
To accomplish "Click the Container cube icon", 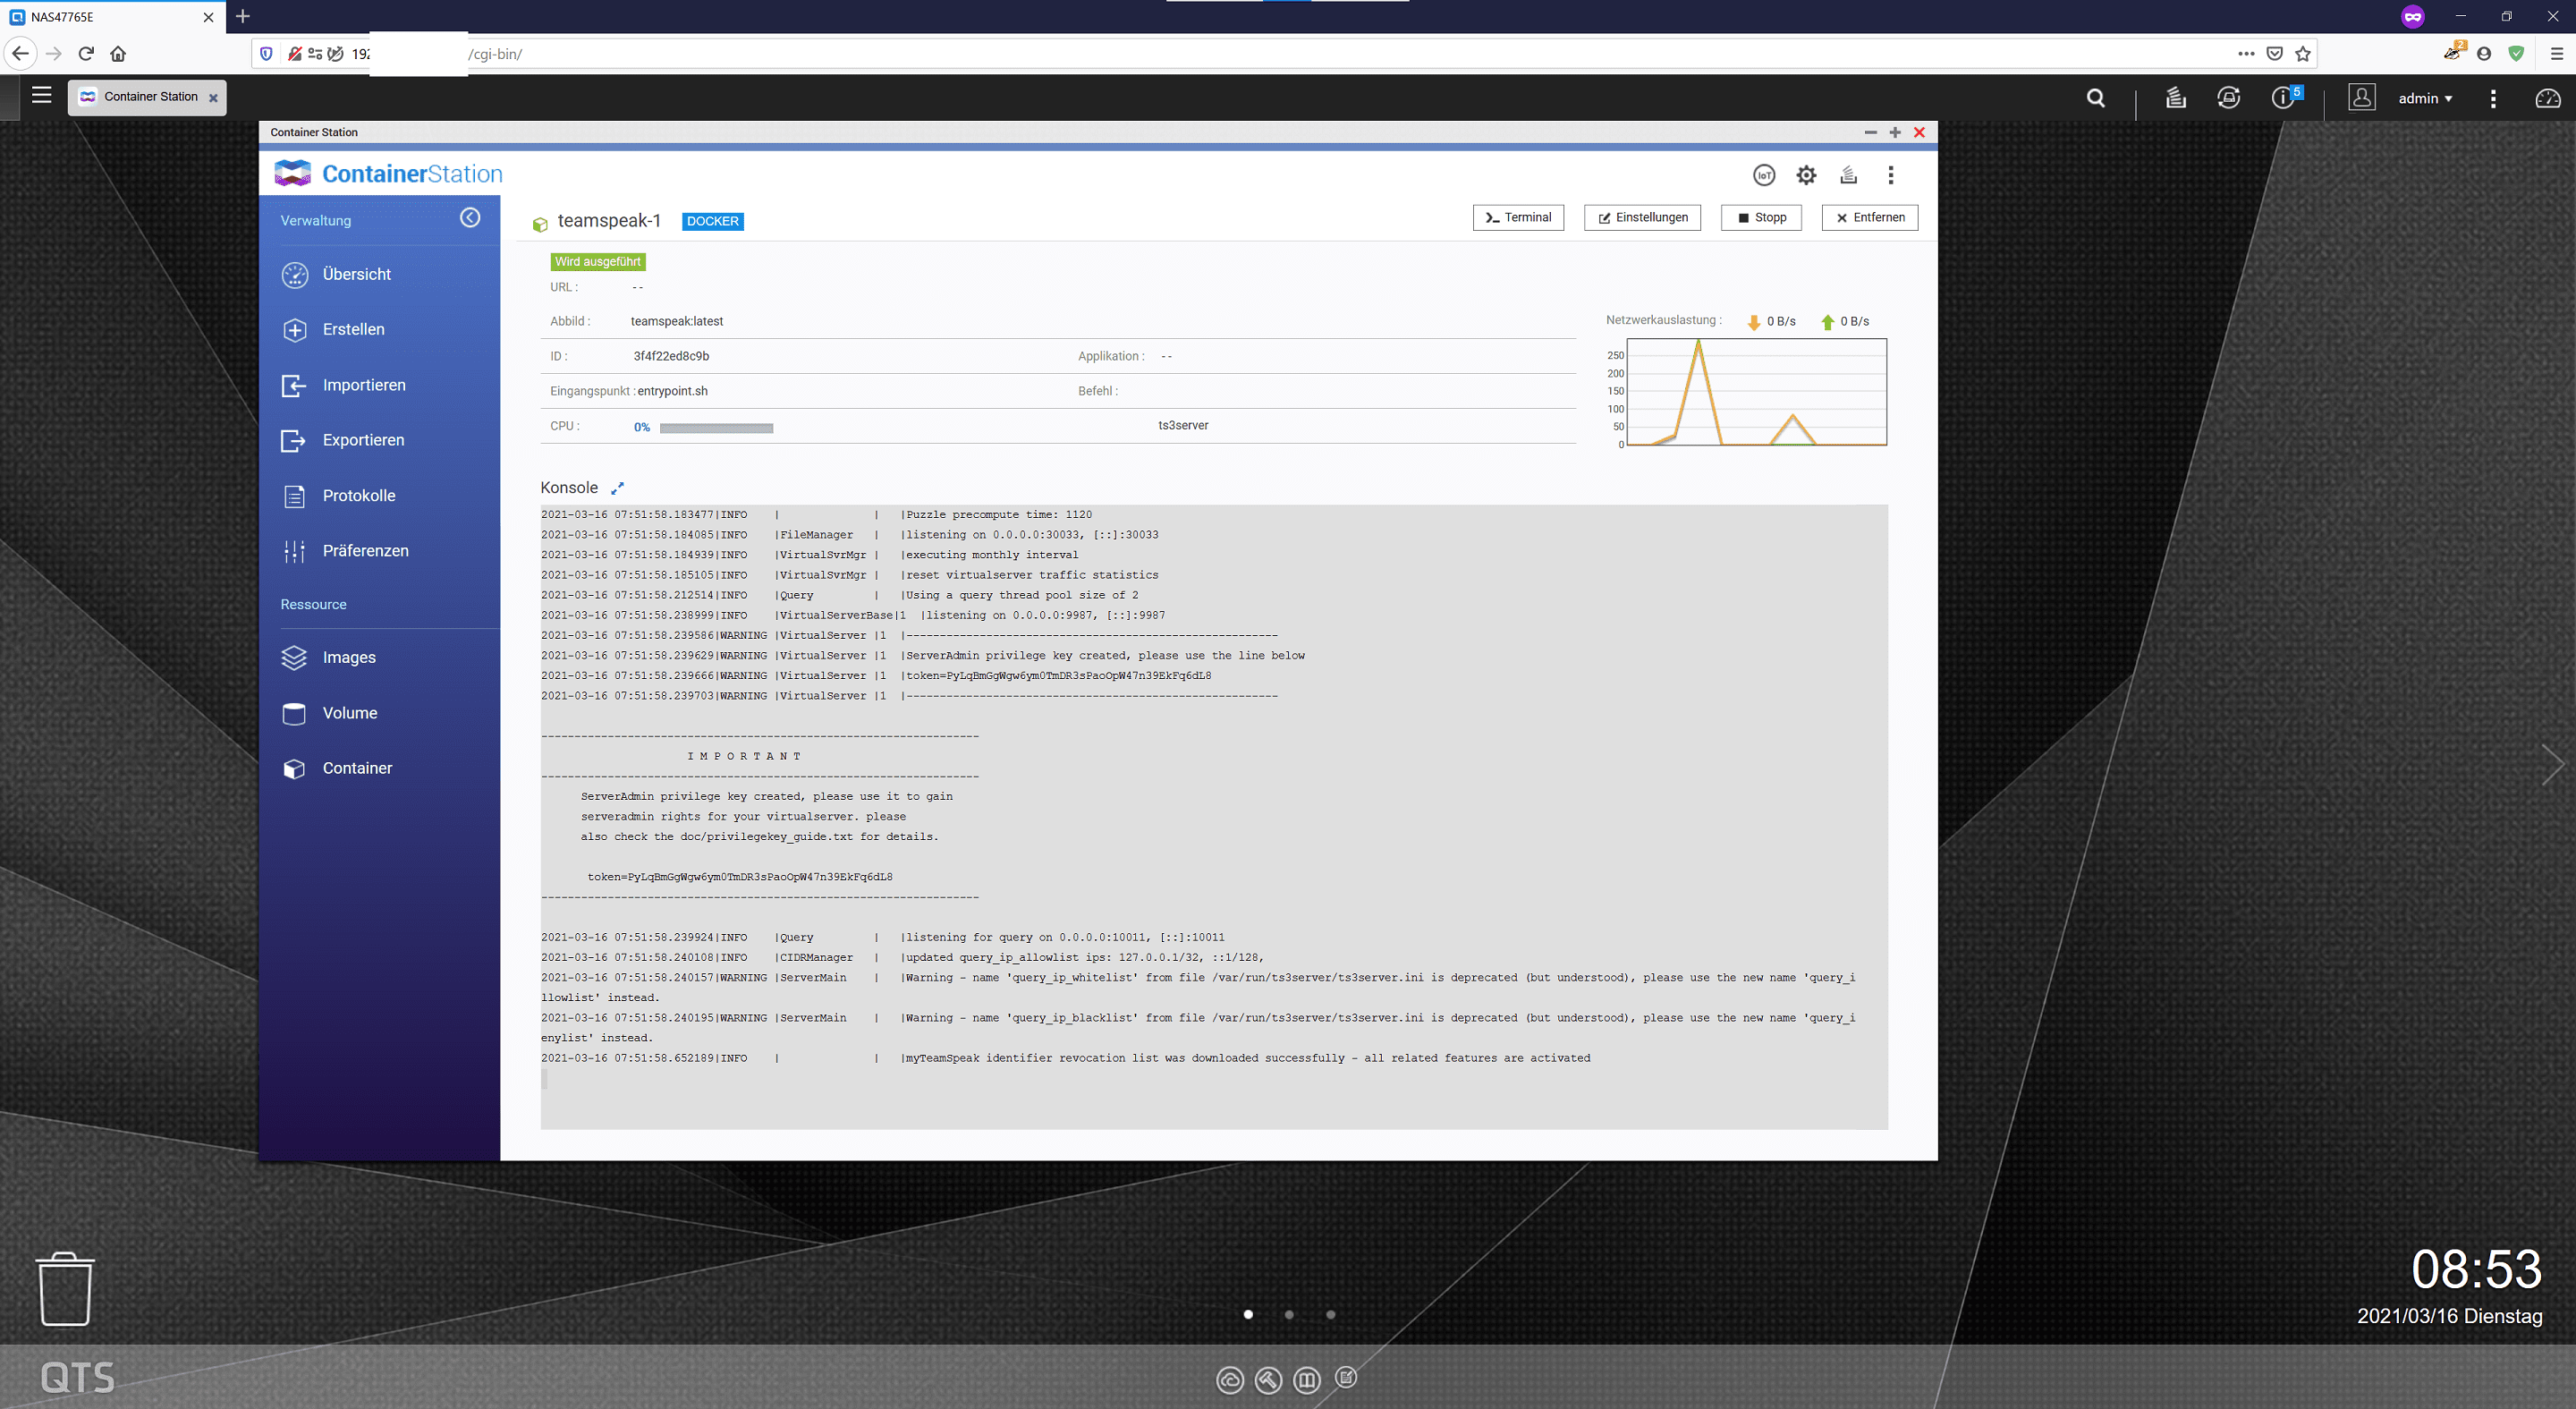I will click(x=294, y=768).
